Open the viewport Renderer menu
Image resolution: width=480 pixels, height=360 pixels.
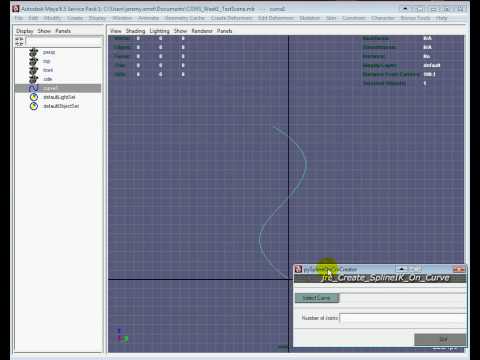point(202,31)
